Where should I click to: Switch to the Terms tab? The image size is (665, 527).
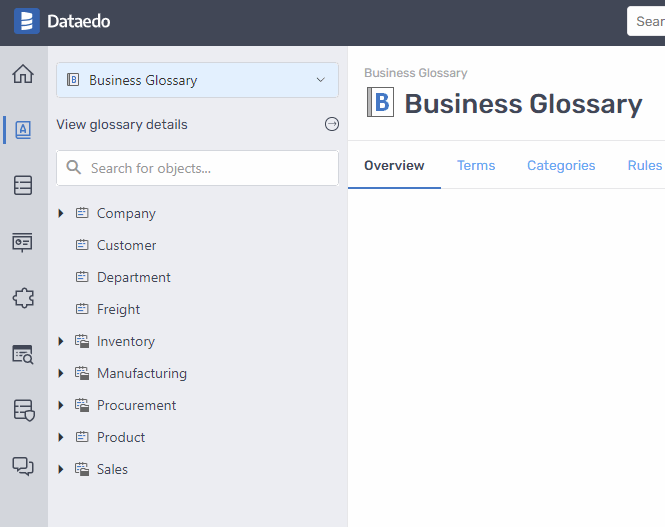coord(476,166)
